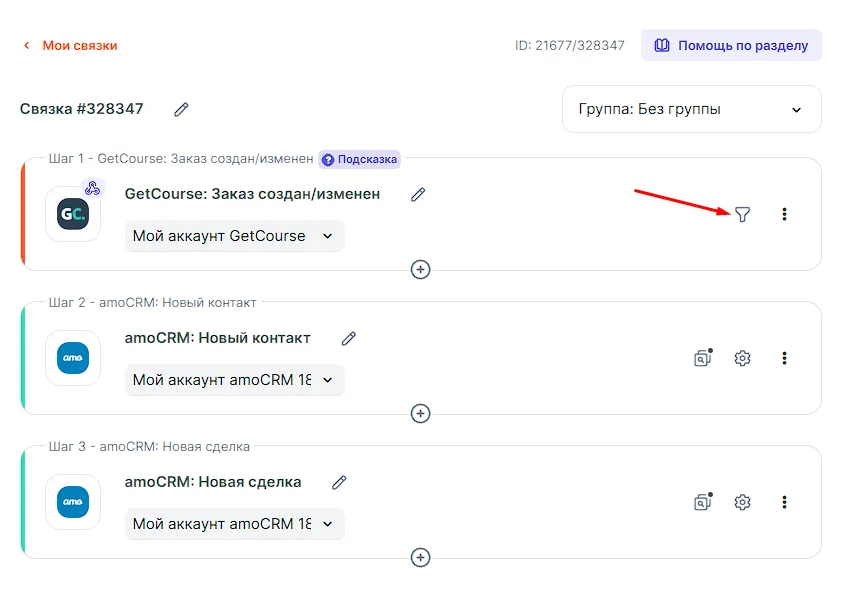Click search-copy icon in Новая сделка step
This screenshot has width=853, height=600.
tap(703, 502)
